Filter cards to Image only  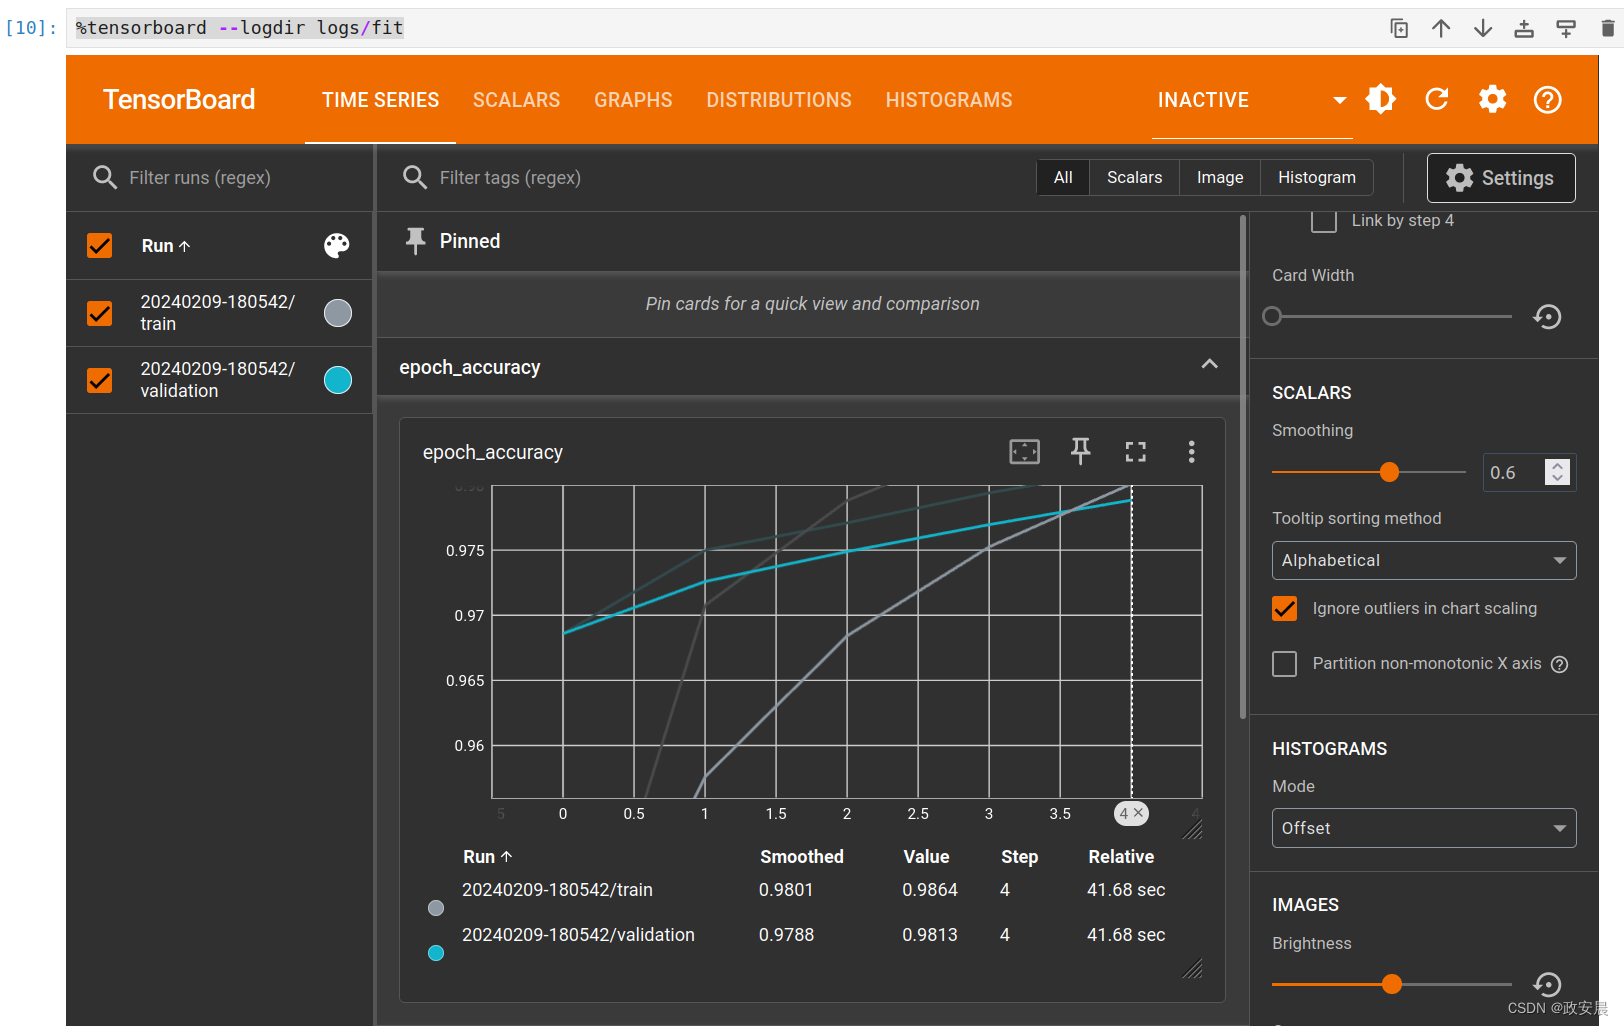pos(1220,178)
